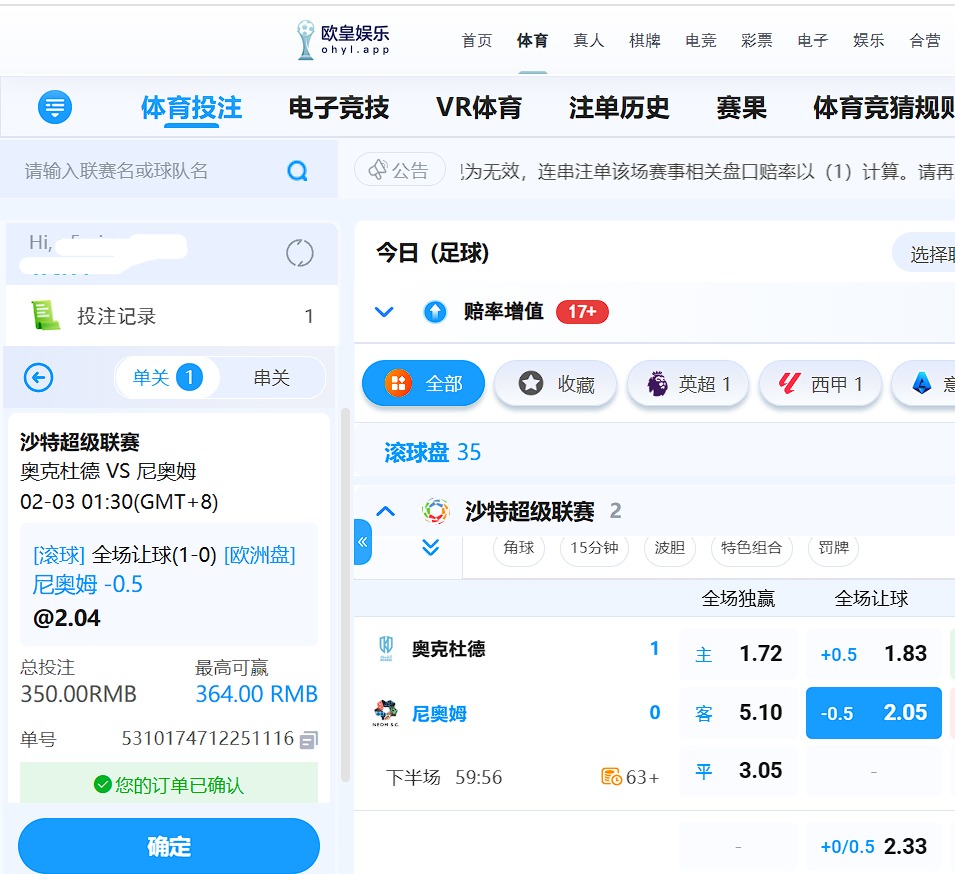Click the back arrow in bet slip
The width and height of the screenshot is (955, 874).
(x=38, y=377)
